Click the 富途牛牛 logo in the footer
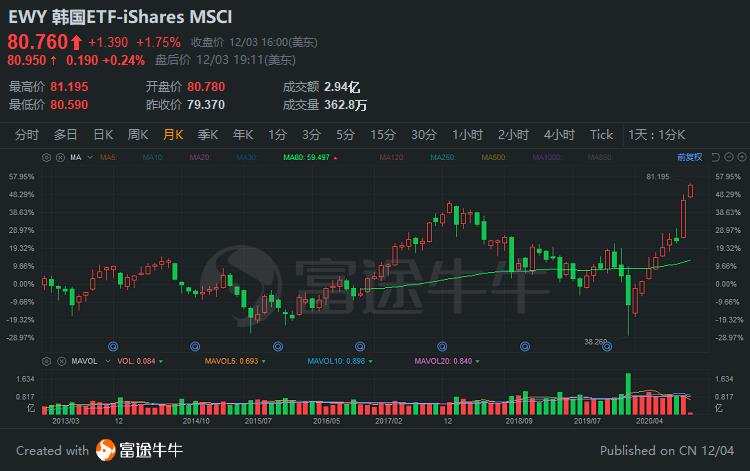Image resolution: width=750 pixels, height=471 pixels. (139, 450)
